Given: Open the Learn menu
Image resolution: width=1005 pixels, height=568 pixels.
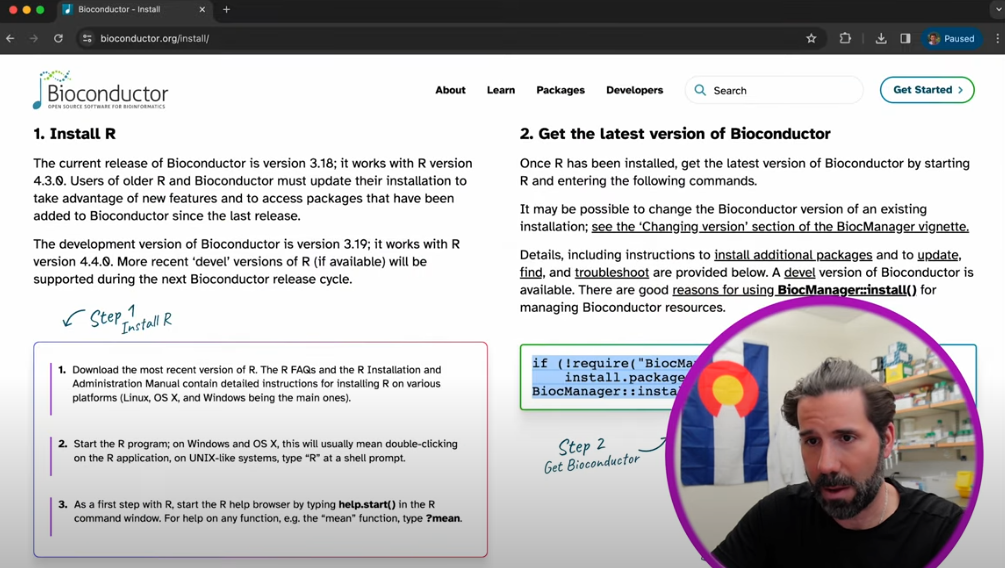Looking at the screenshot, I should tap(501, 90).
